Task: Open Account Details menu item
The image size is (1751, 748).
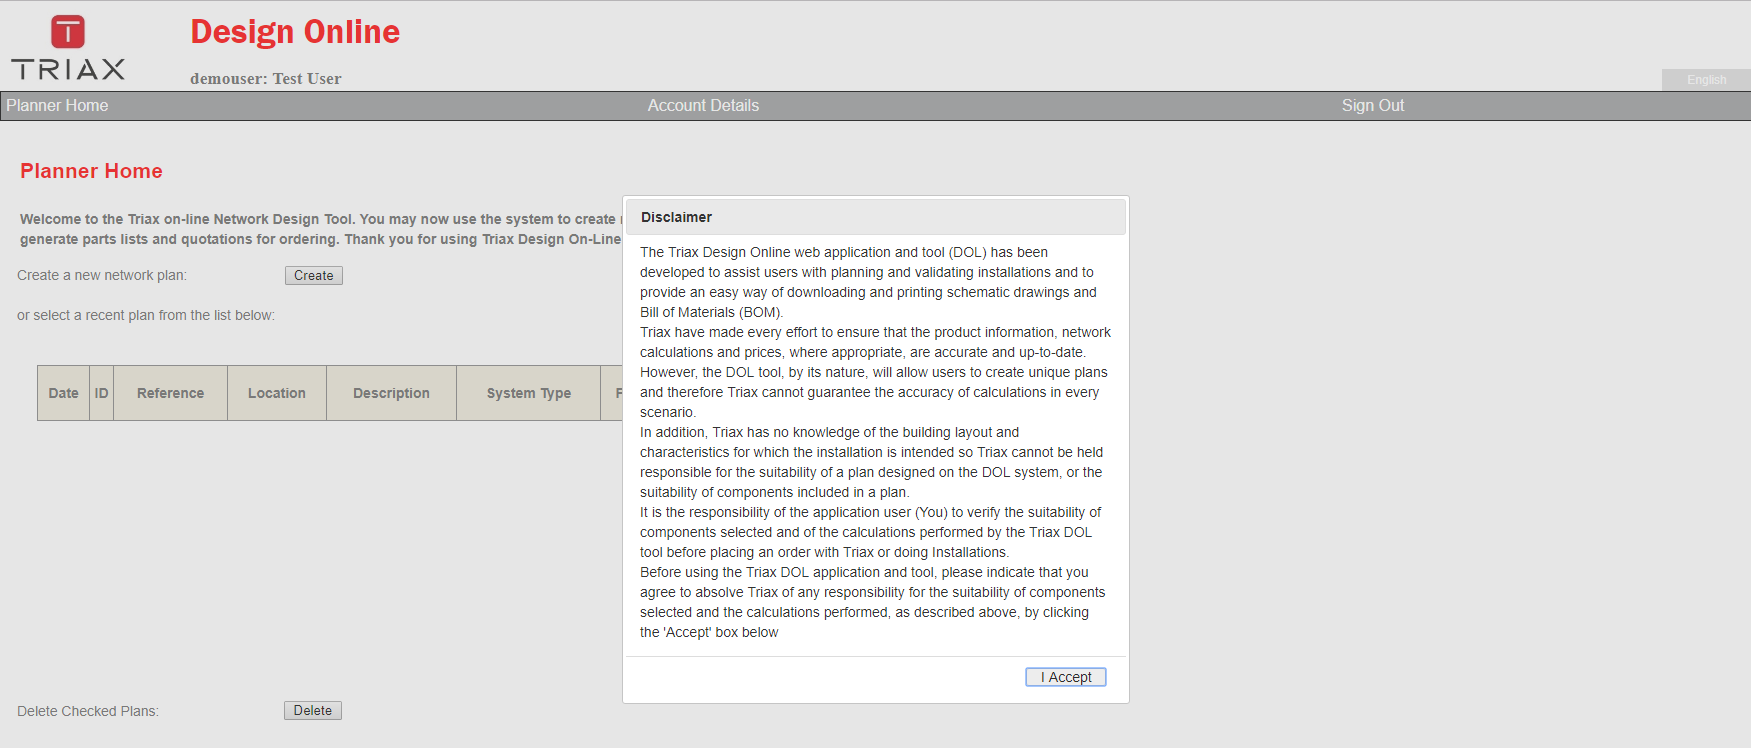Action: [x=703, y=106]
